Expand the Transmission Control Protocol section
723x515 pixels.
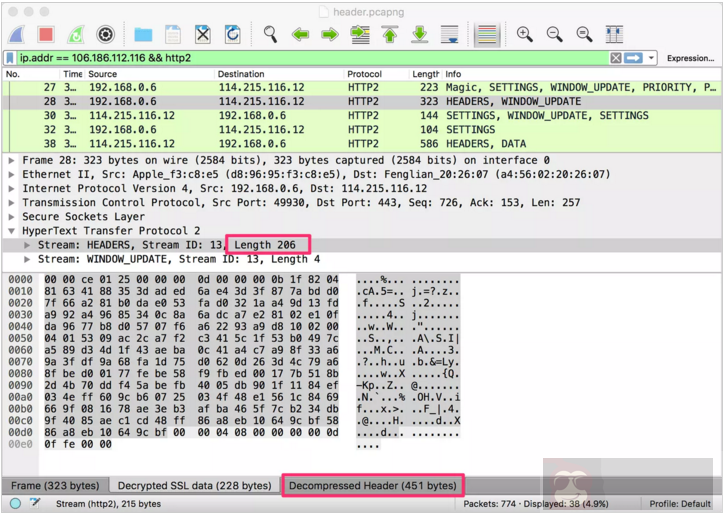tap(11, 202)
